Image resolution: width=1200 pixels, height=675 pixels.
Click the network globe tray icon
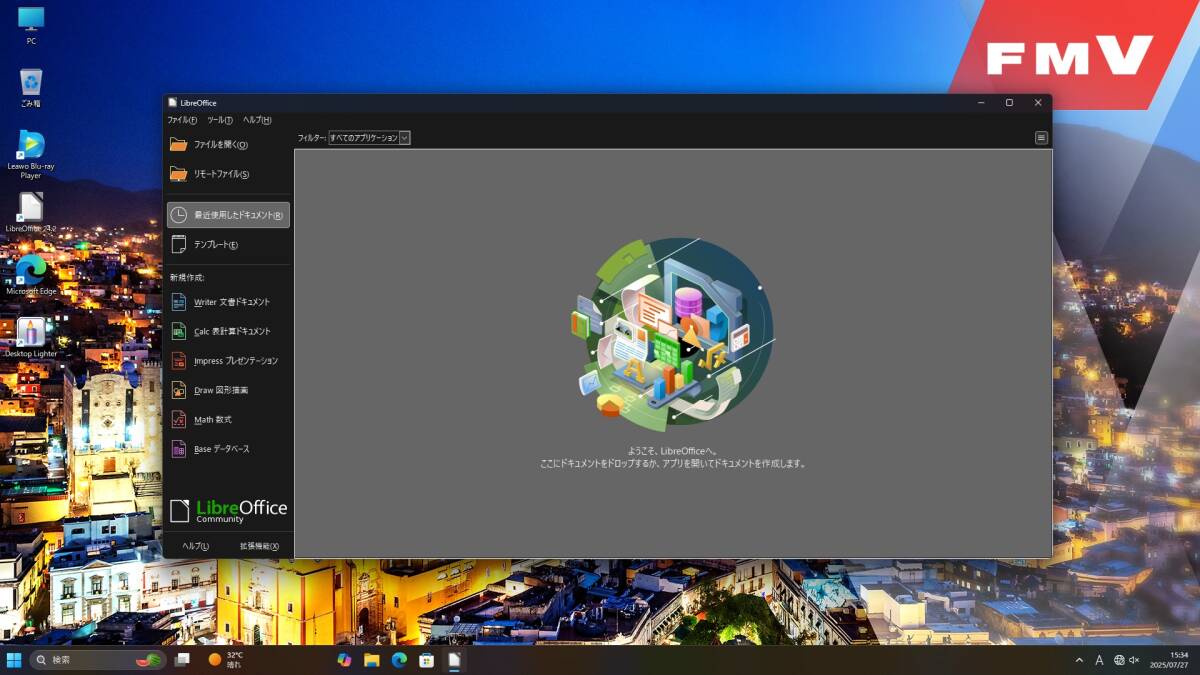pyautogui.click(x=1119, y=660)
